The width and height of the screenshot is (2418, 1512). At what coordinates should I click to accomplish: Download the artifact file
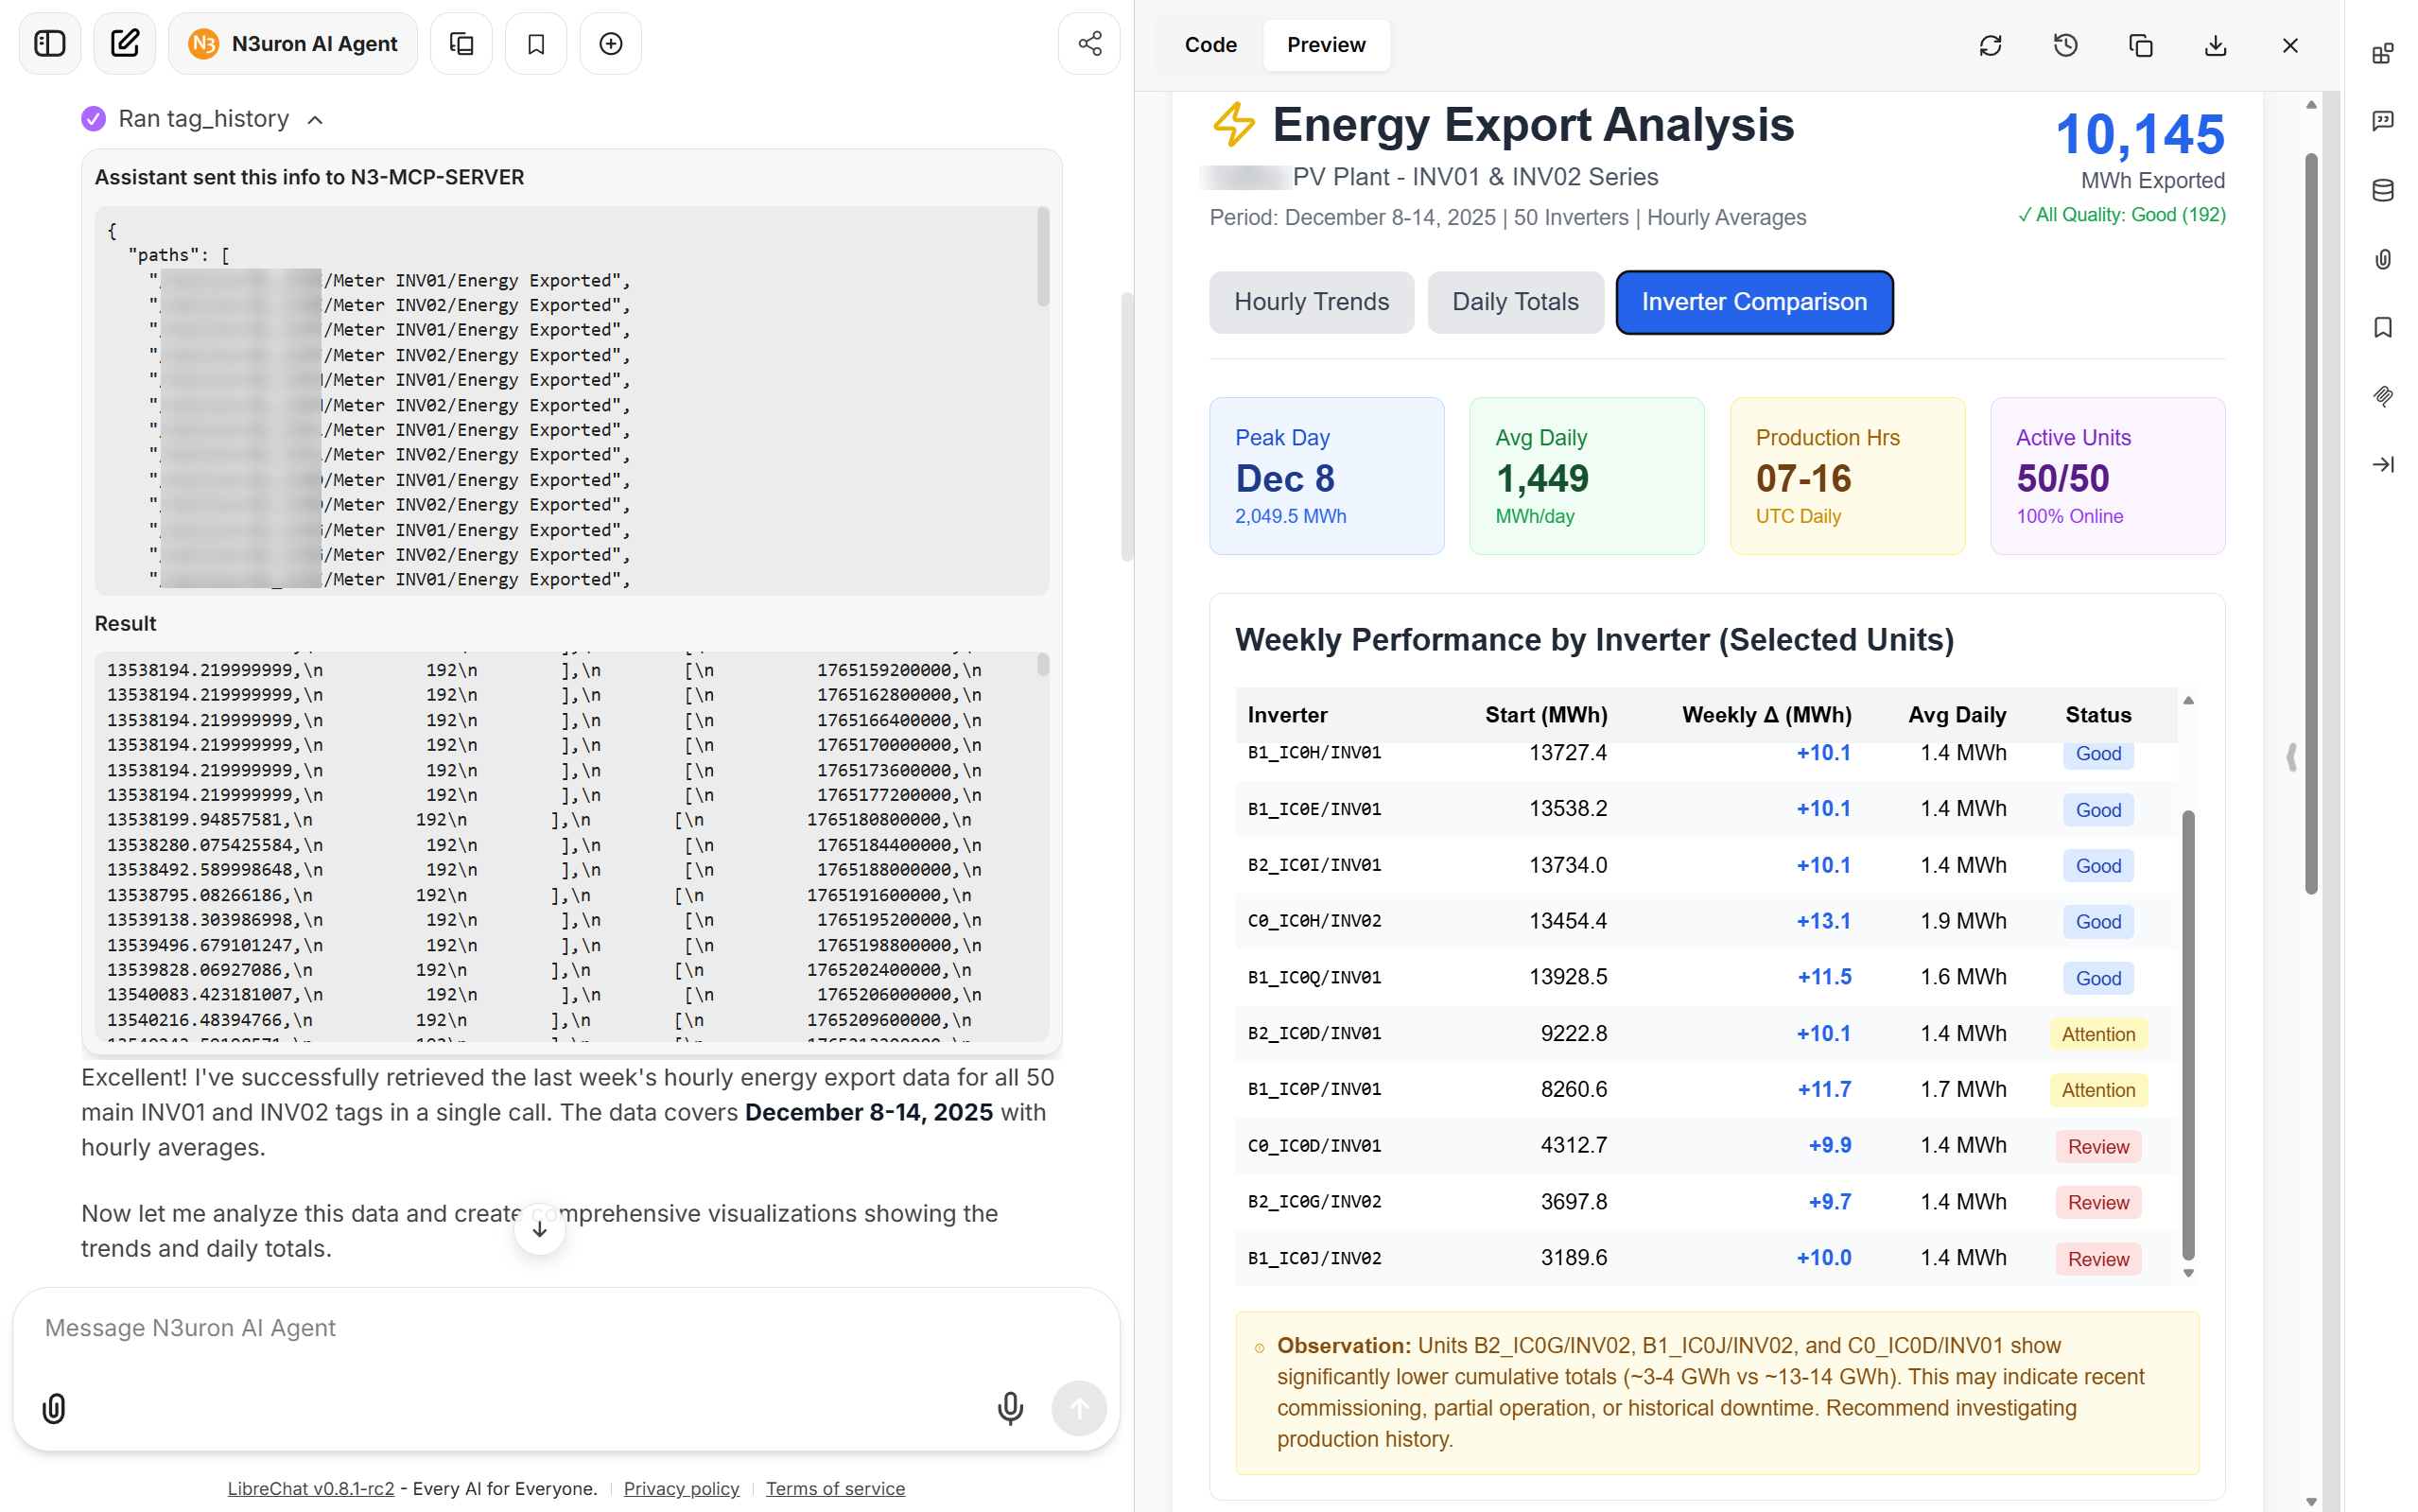coord(2215,45)
